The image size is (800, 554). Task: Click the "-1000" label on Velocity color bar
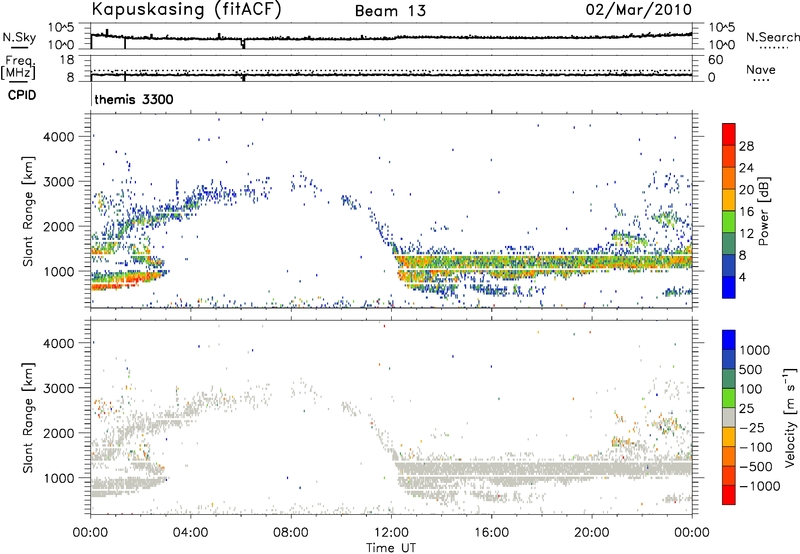pos(759,486)
